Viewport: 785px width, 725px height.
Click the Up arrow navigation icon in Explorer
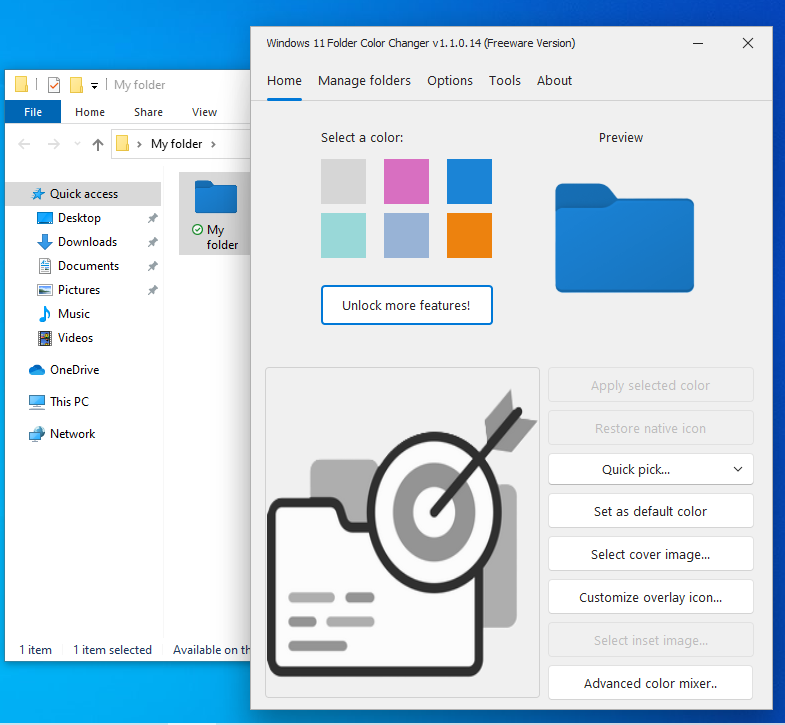click(97, 144)
